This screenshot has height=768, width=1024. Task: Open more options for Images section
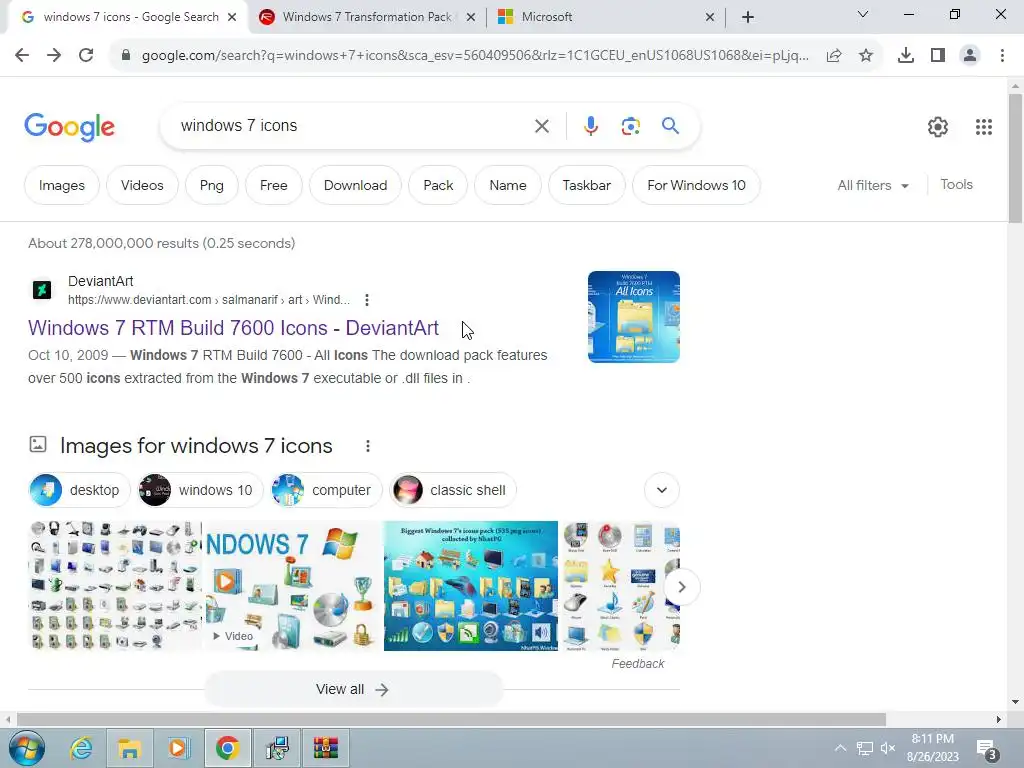(x=368, y=446)
